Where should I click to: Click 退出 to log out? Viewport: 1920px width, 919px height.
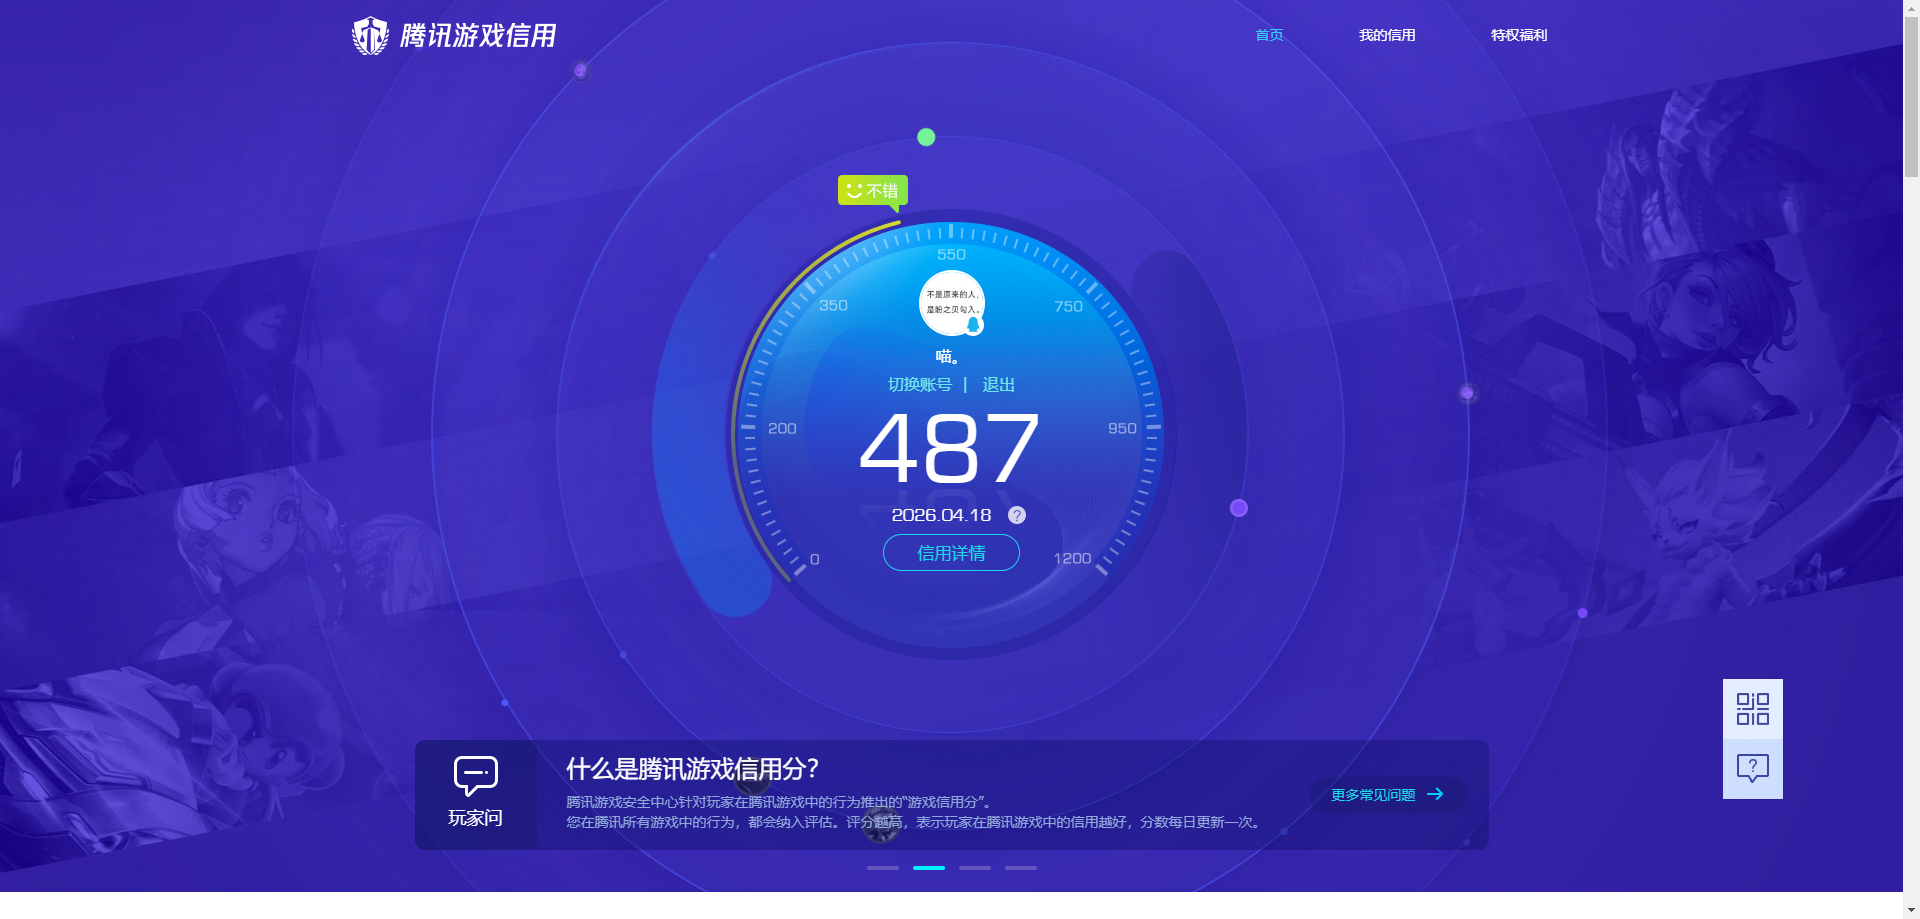1001,384
